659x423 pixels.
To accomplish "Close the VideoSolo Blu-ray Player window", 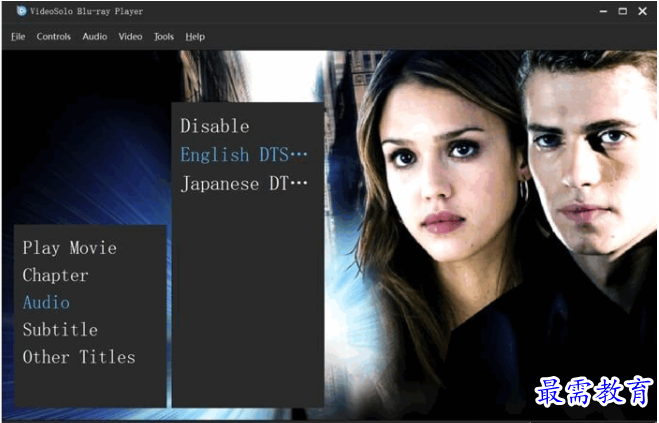I will click(x=642, y=11).
